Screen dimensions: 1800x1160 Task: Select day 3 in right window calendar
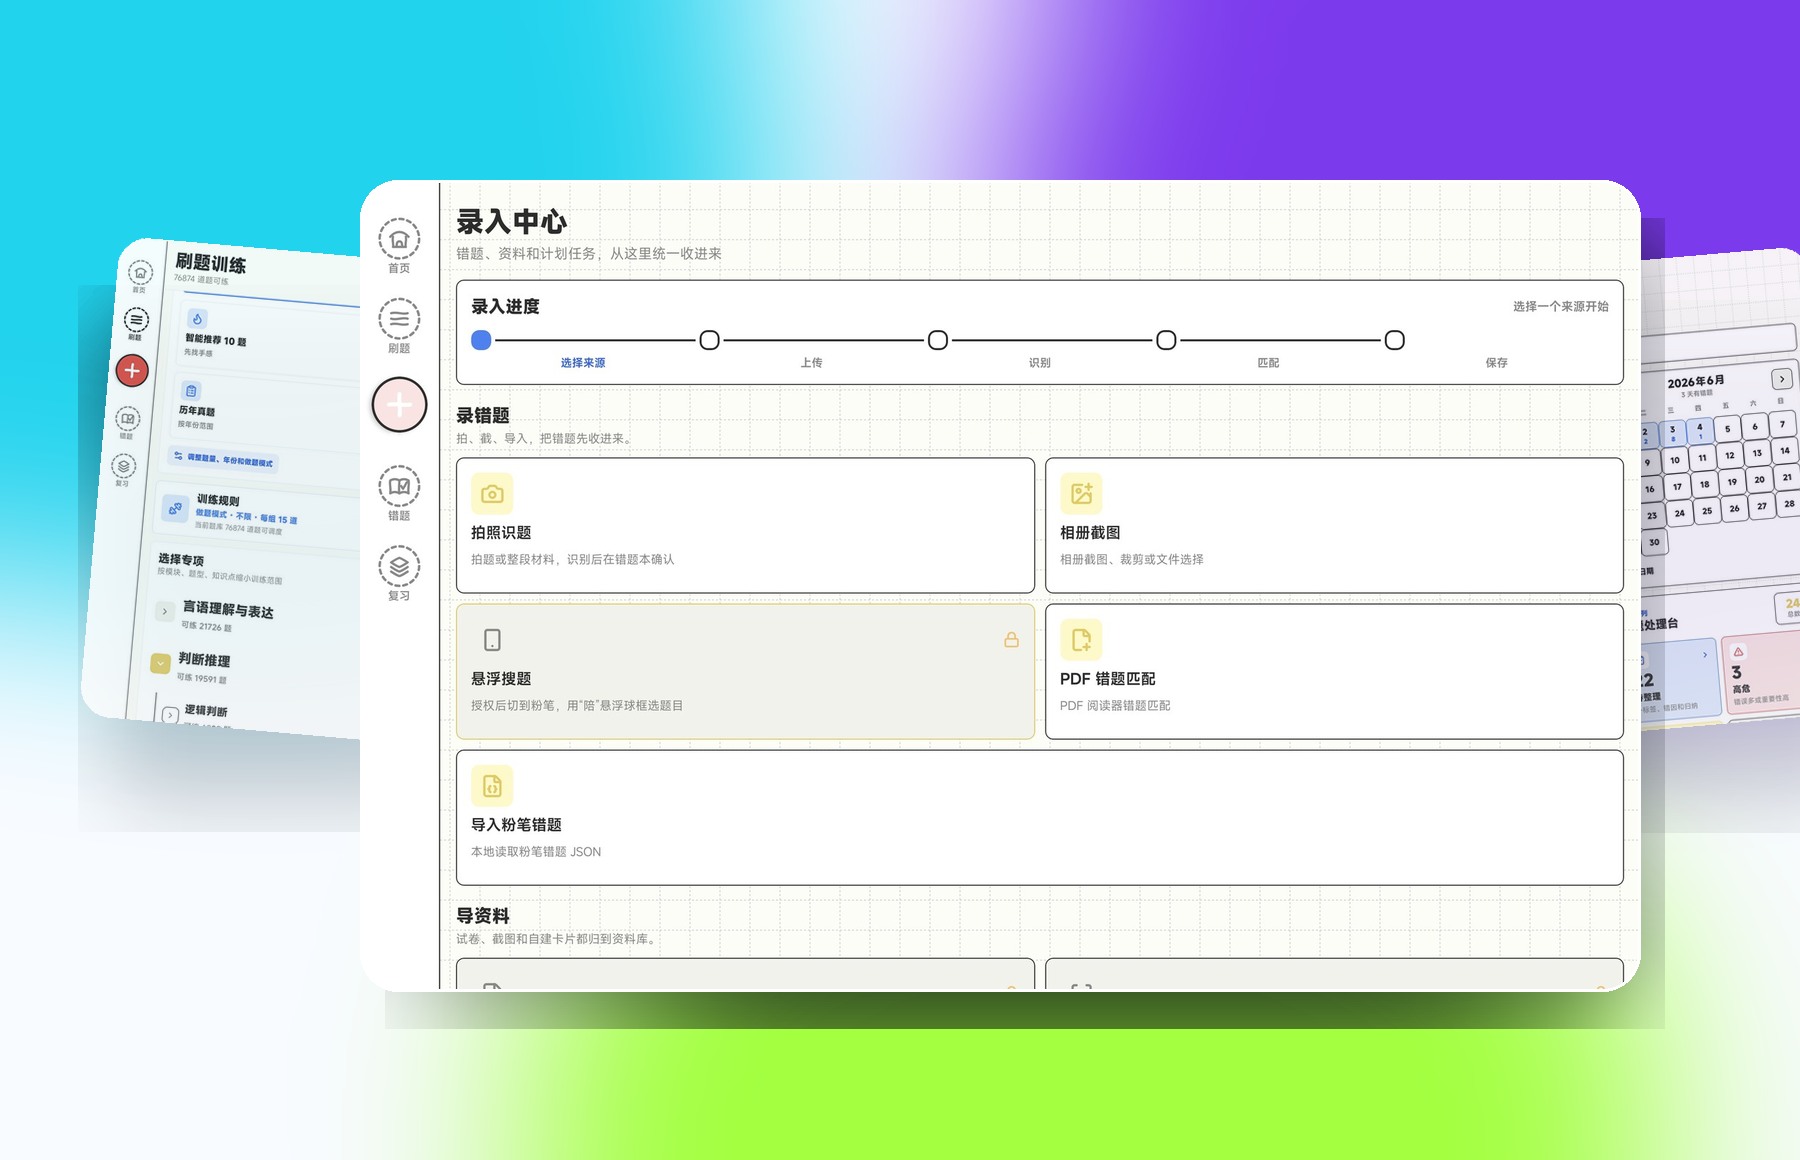pyautogui.click(x=1673, y=432)
